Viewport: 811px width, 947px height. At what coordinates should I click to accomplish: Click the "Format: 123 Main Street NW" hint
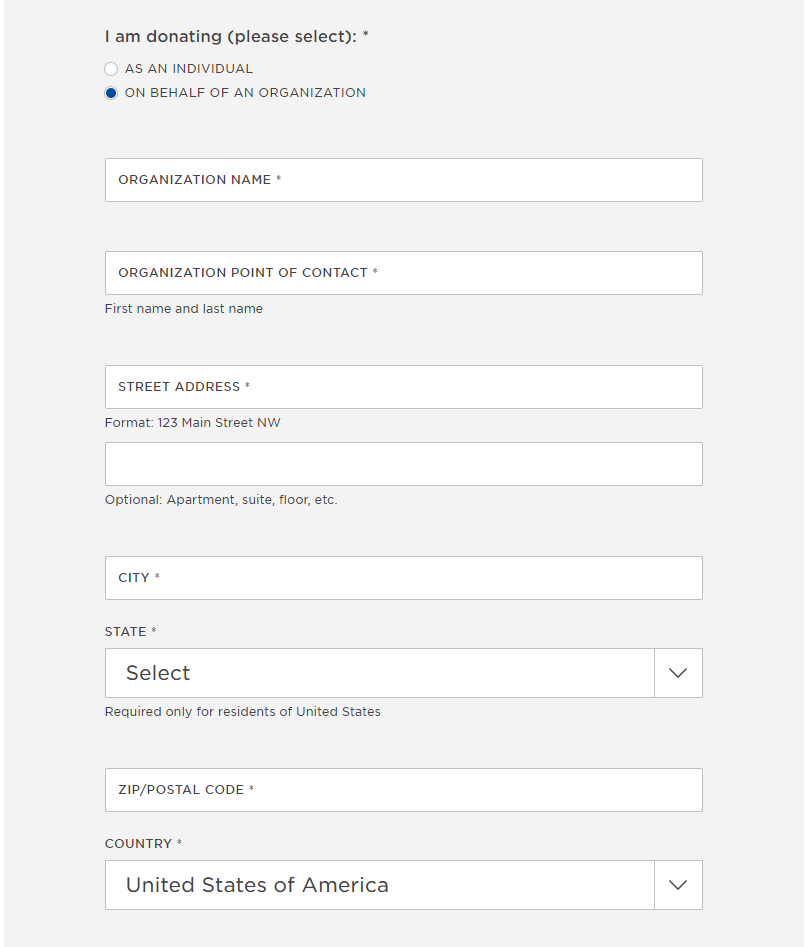pyautogui.click(x=192, y=423)
